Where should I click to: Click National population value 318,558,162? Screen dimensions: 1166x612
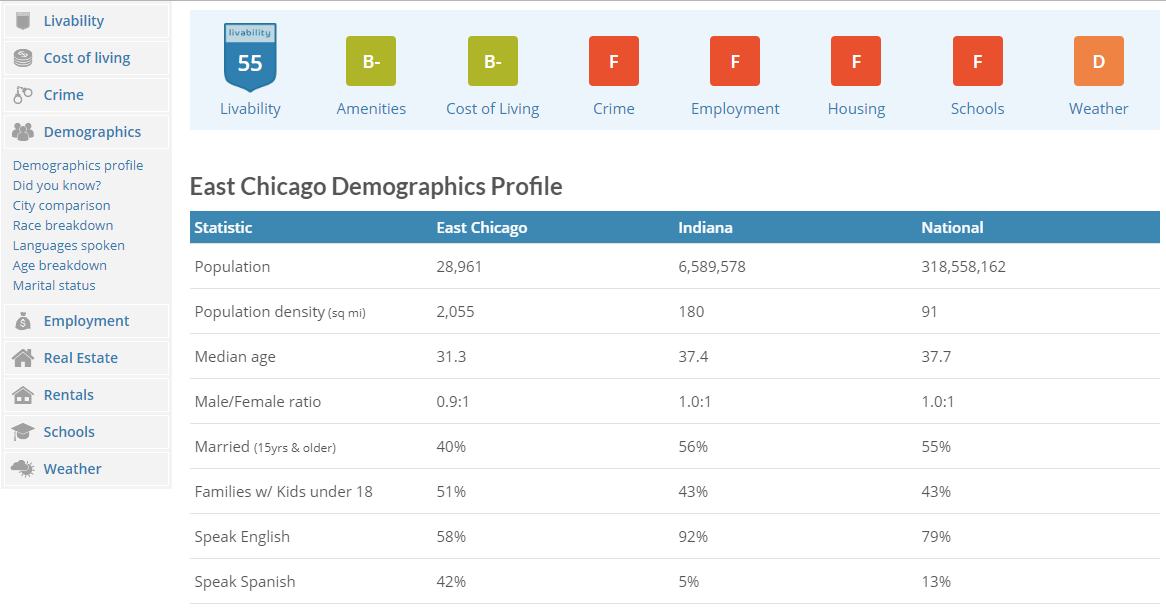point(963,266)
